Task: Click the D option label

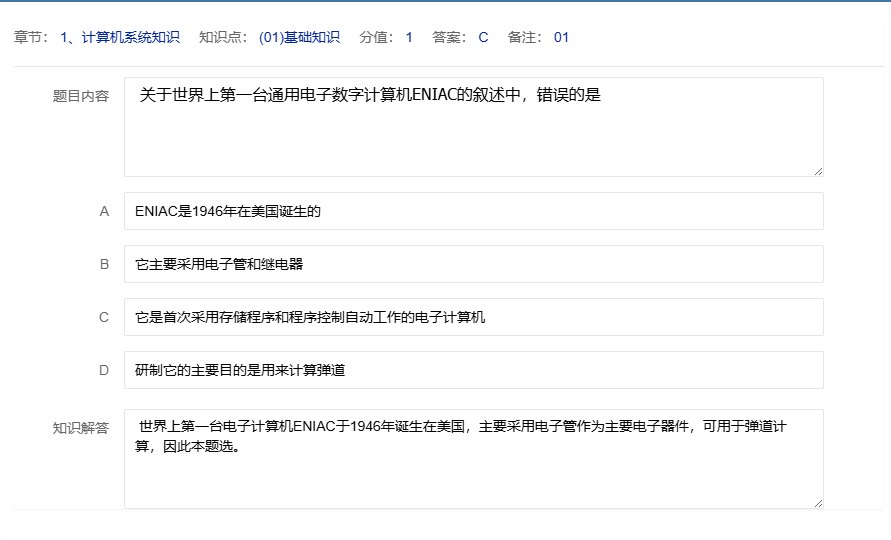Action: click(104, 370)
